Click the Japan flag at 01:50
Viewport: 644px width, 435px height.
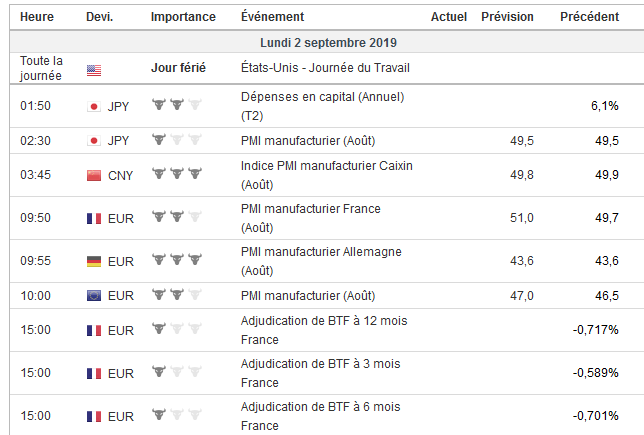94,106
